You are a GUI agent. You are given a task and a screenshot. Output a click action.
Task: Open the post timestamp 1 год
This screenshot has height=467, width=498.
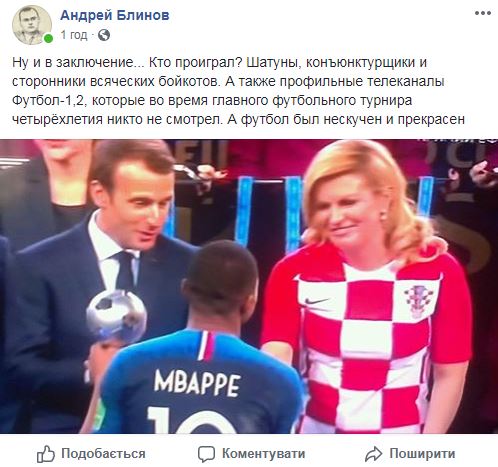(x=74, y=35)
